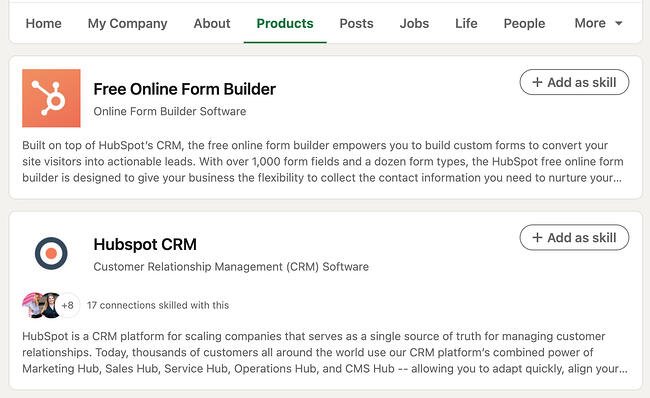Image resolution: width=650 pixels, height=398 pixels.
Task: View 17 connections skilled with this
Action: 158,306
